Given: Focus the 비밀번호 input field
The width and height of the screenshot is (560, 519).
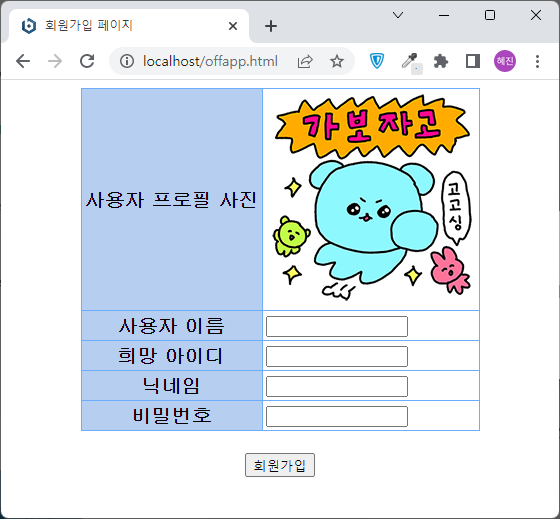Looking at the screenshot, I should pos(337,416).
